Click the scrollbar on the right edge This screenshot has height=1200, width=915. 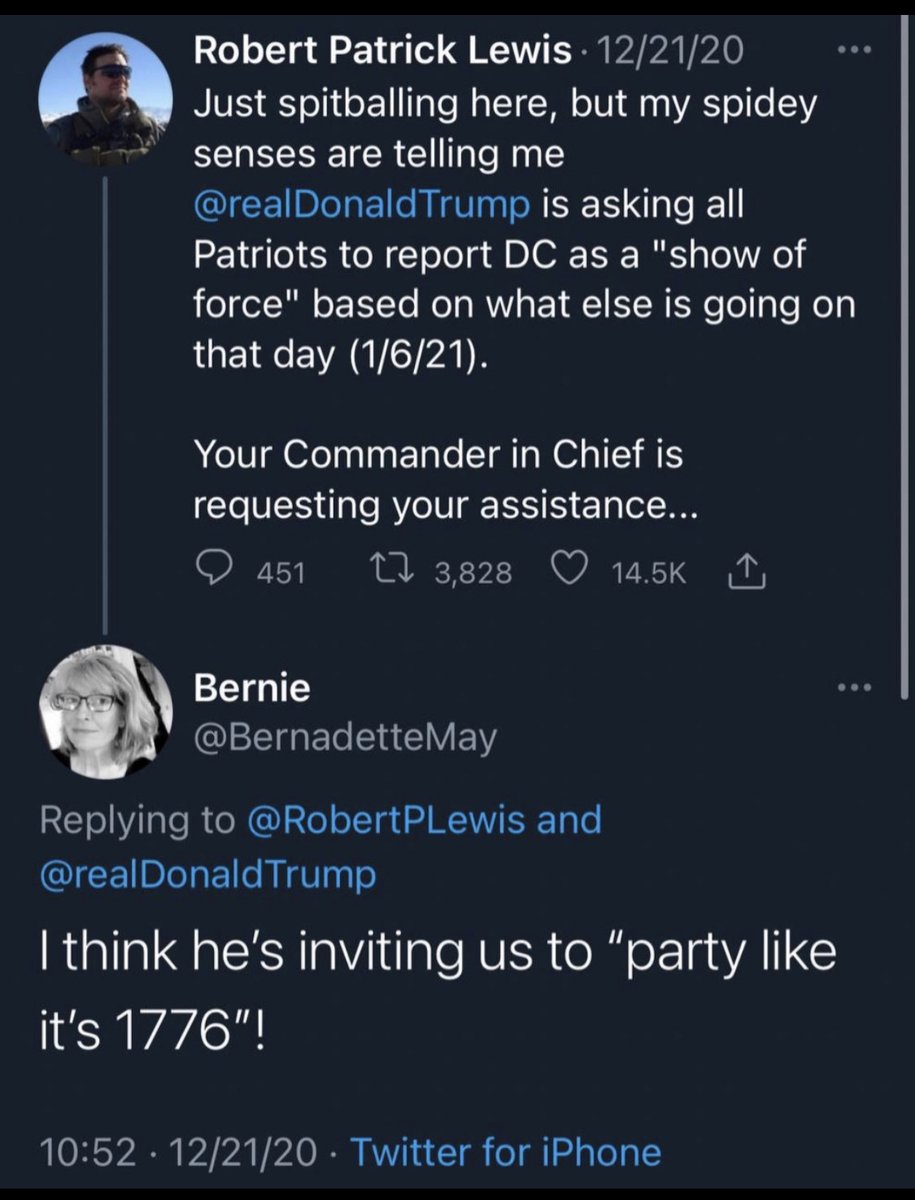(x=907, y=350)
